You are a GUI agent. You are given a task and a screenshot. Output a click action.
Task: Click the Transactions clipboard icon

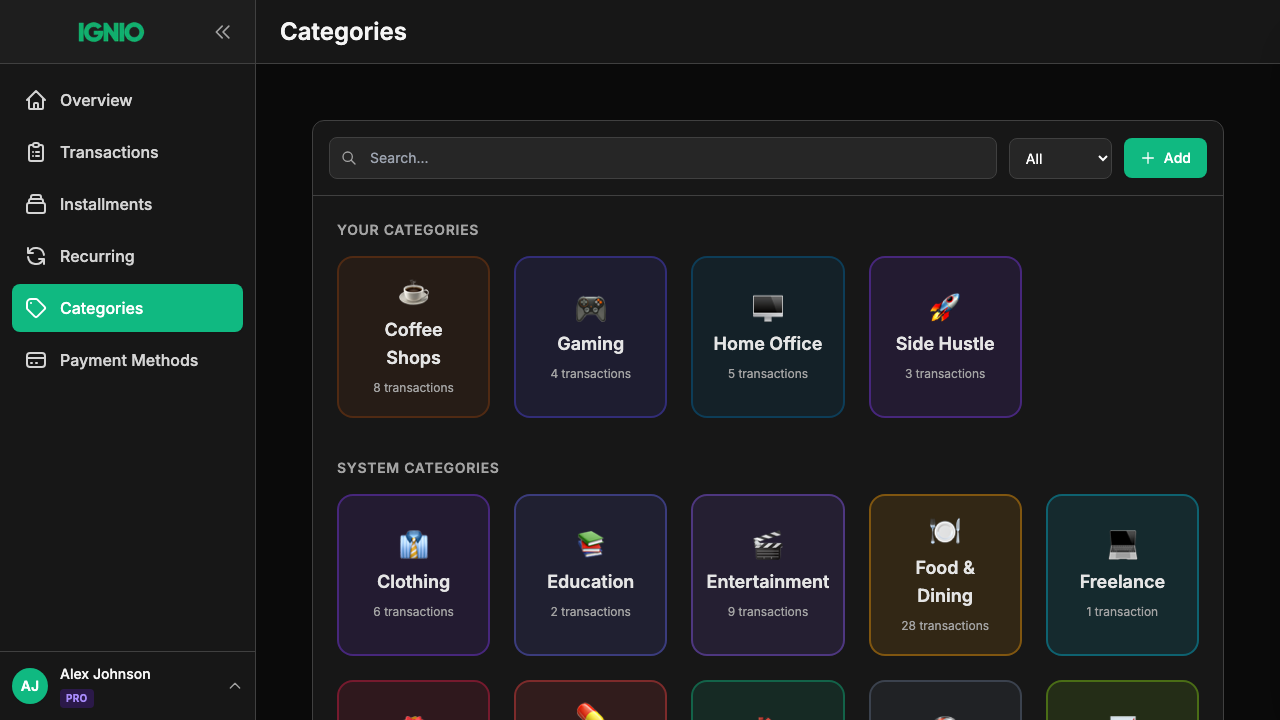click(x=36, y=152)
